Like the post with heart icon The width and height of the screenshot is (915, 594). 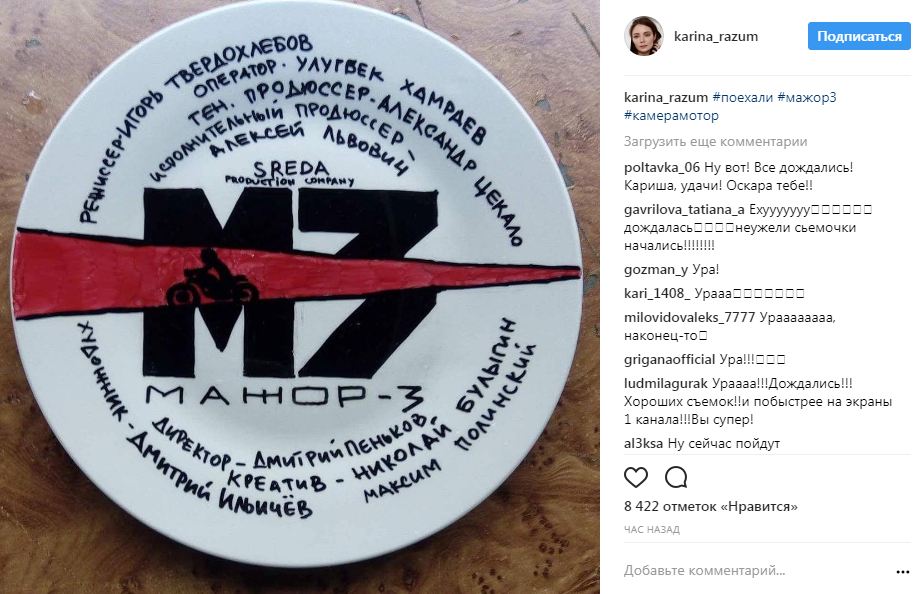[635, 477]
